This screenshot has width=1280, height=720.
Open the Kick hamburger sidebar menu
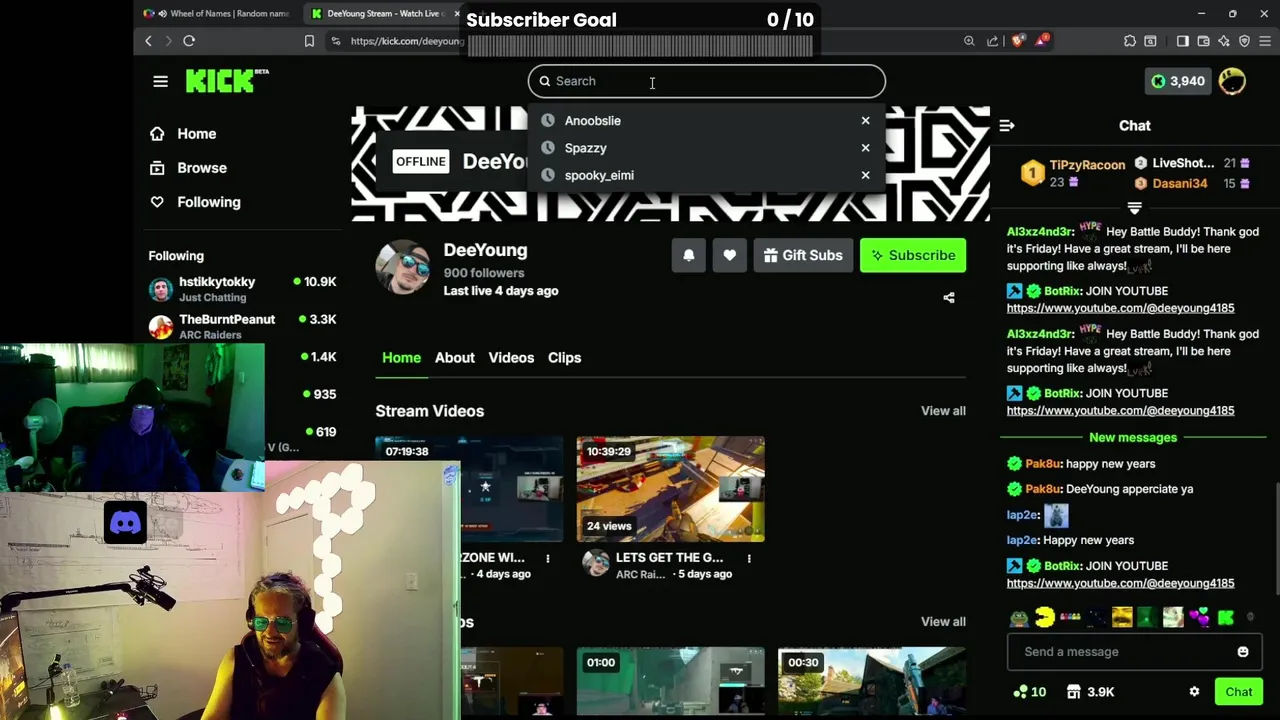pyautogui.click(x=160, y=81)
